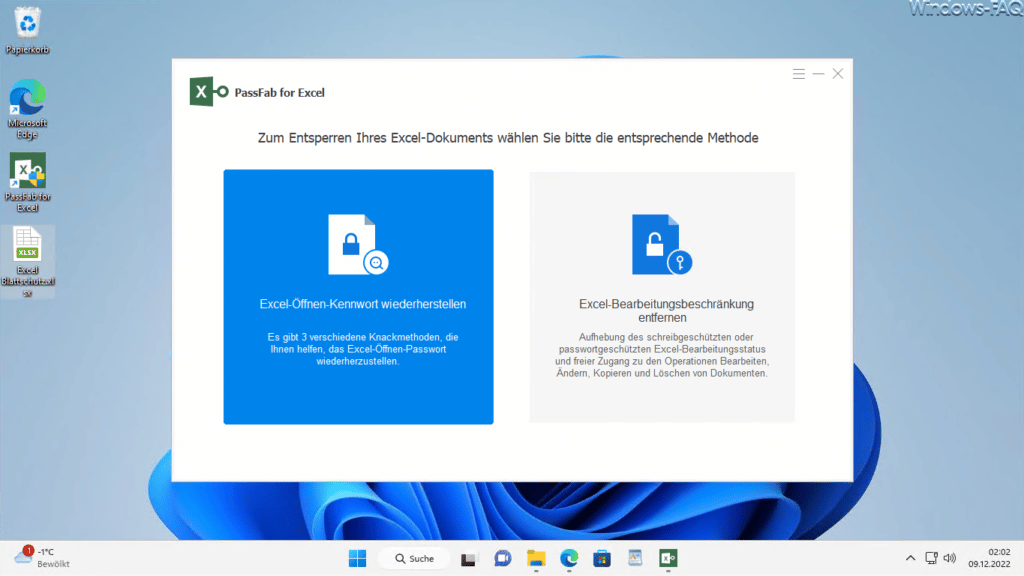Click the Suche taskbar search box
The height and width of the screenshot is (576, 1024).
[415, 558]
